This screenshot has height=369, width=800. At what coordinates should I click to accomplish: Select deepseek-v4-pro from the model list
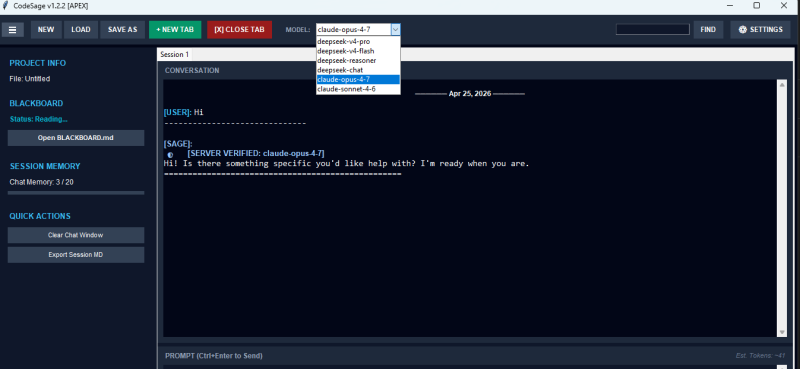coord(358,41)
